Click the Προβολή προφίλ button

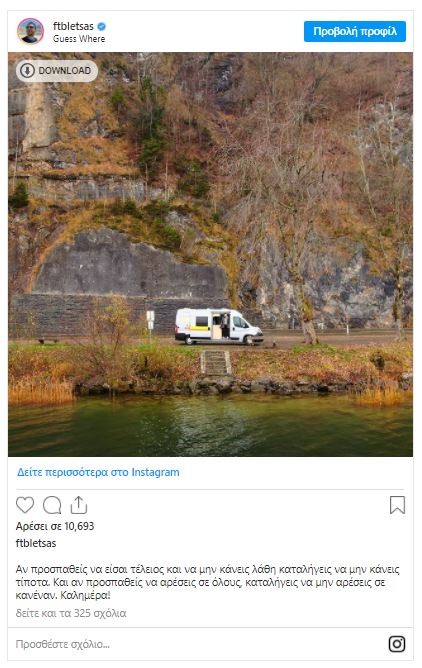point(355,32)
